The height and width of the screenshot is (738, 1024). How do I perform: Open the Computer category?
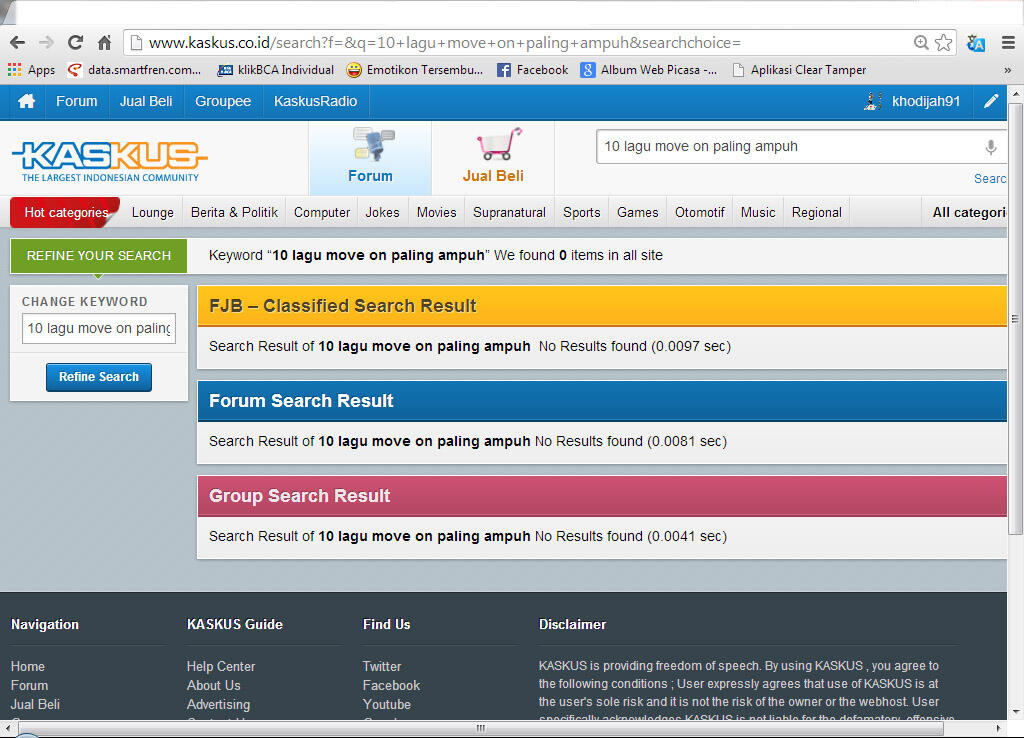[x=322, y=212]
